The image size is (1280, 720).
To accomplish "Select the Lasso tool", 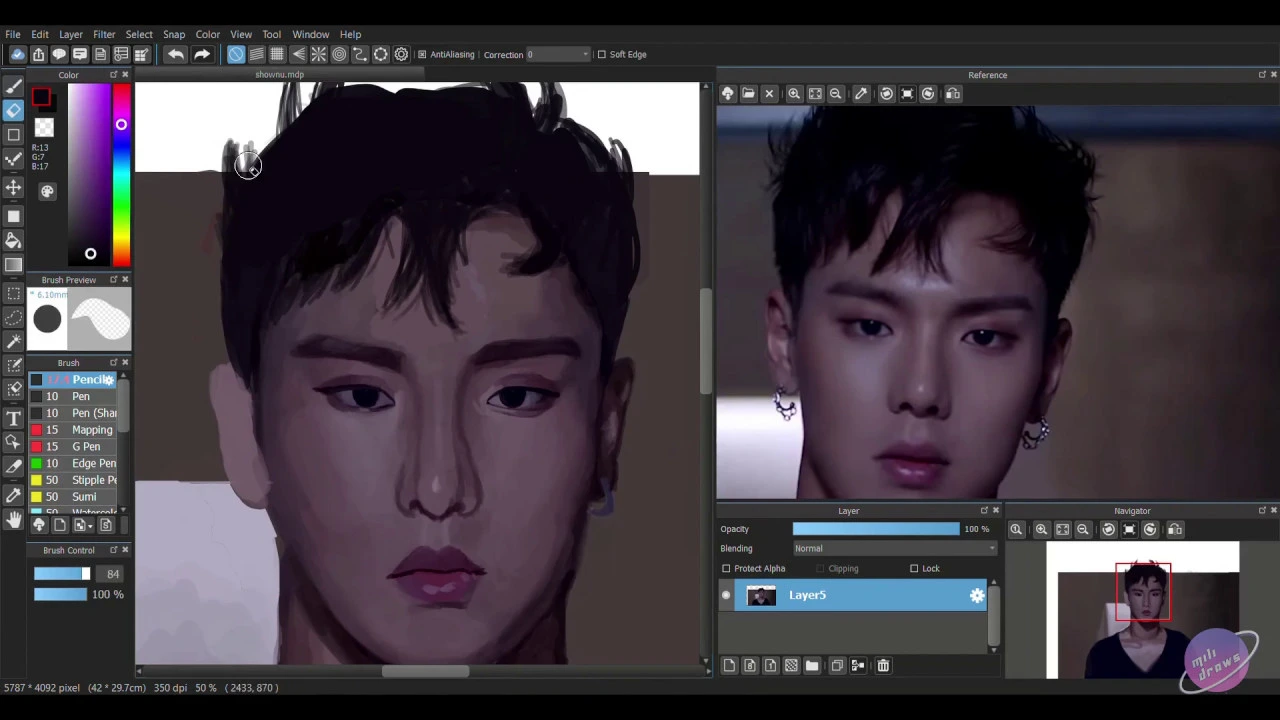I will tap(14, 317).
